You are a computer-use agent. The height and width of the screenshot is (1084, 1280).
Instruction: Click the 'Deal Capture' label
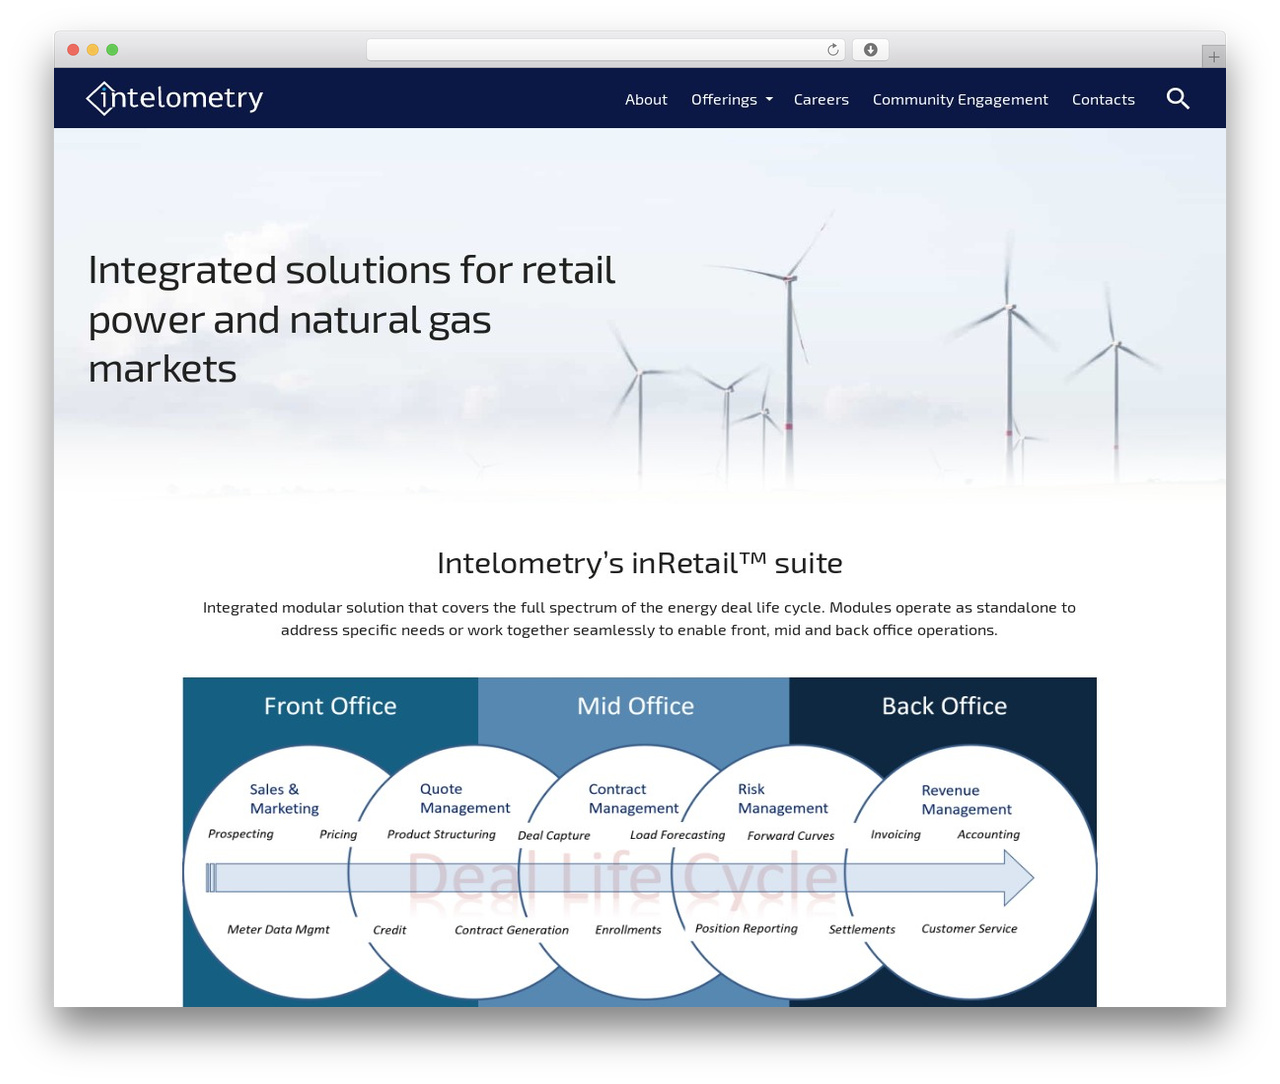(554, 835)
